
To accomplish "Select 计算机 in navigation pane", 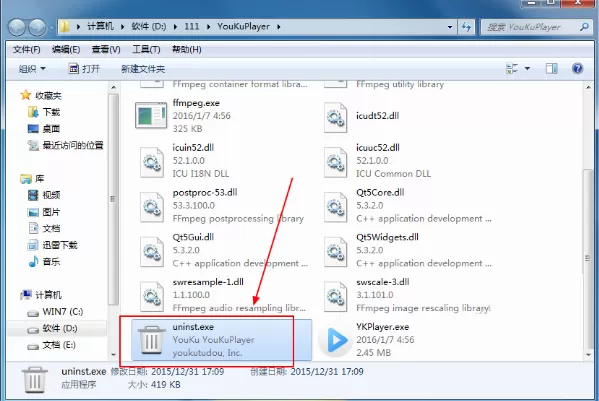I will 41,295.
